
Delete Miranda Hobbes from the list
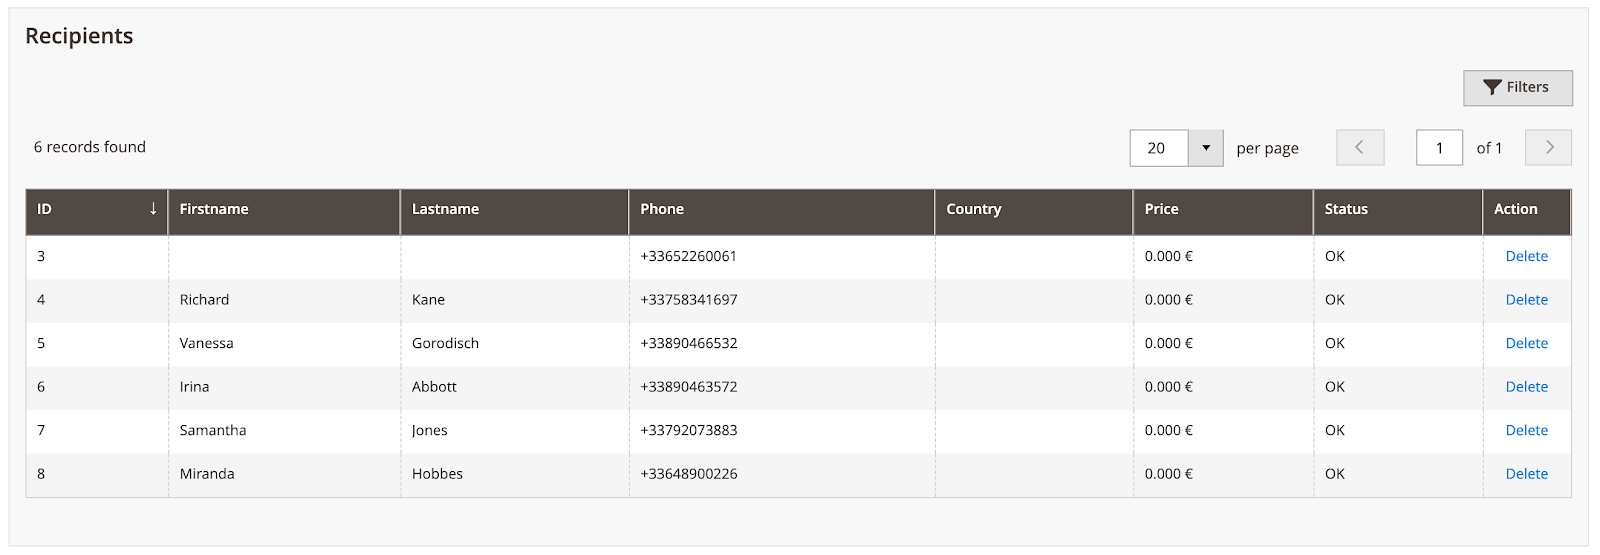pyautogui.click(x=1526, y=474)
